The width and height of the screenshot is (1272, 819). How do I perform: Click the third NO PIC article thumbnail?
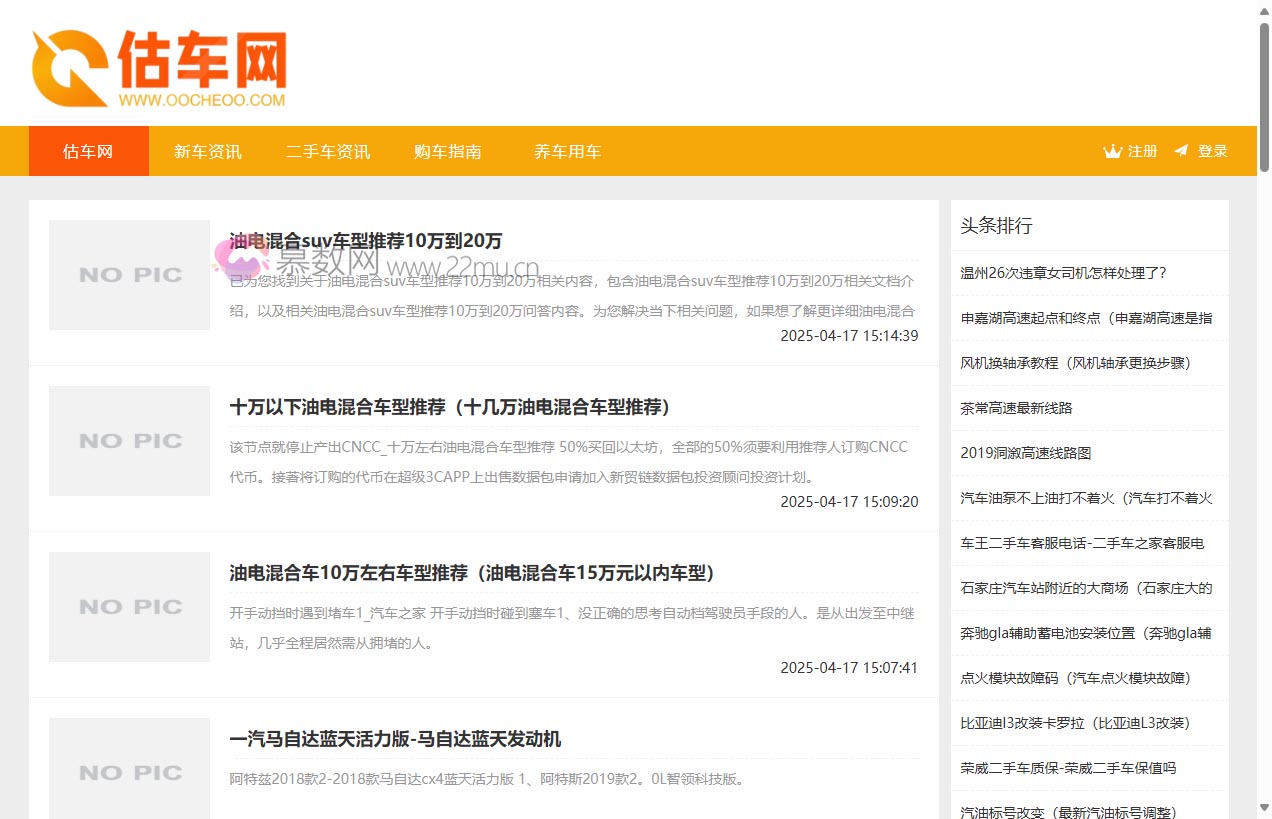tap(129, 606)
